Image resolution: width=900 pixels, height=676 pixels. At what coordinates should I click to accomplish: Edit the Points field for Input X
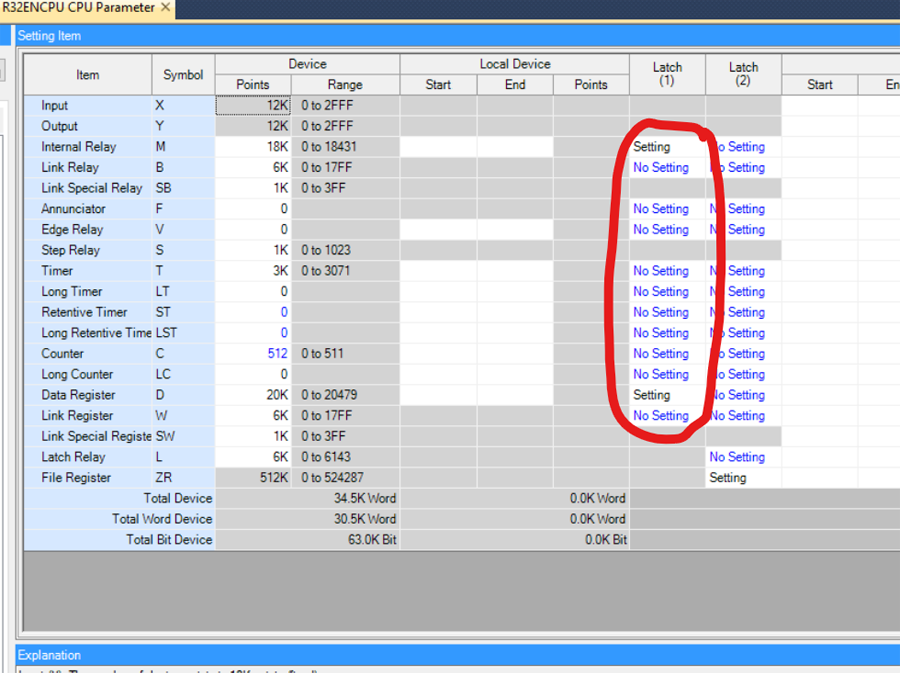click(251, 105)
